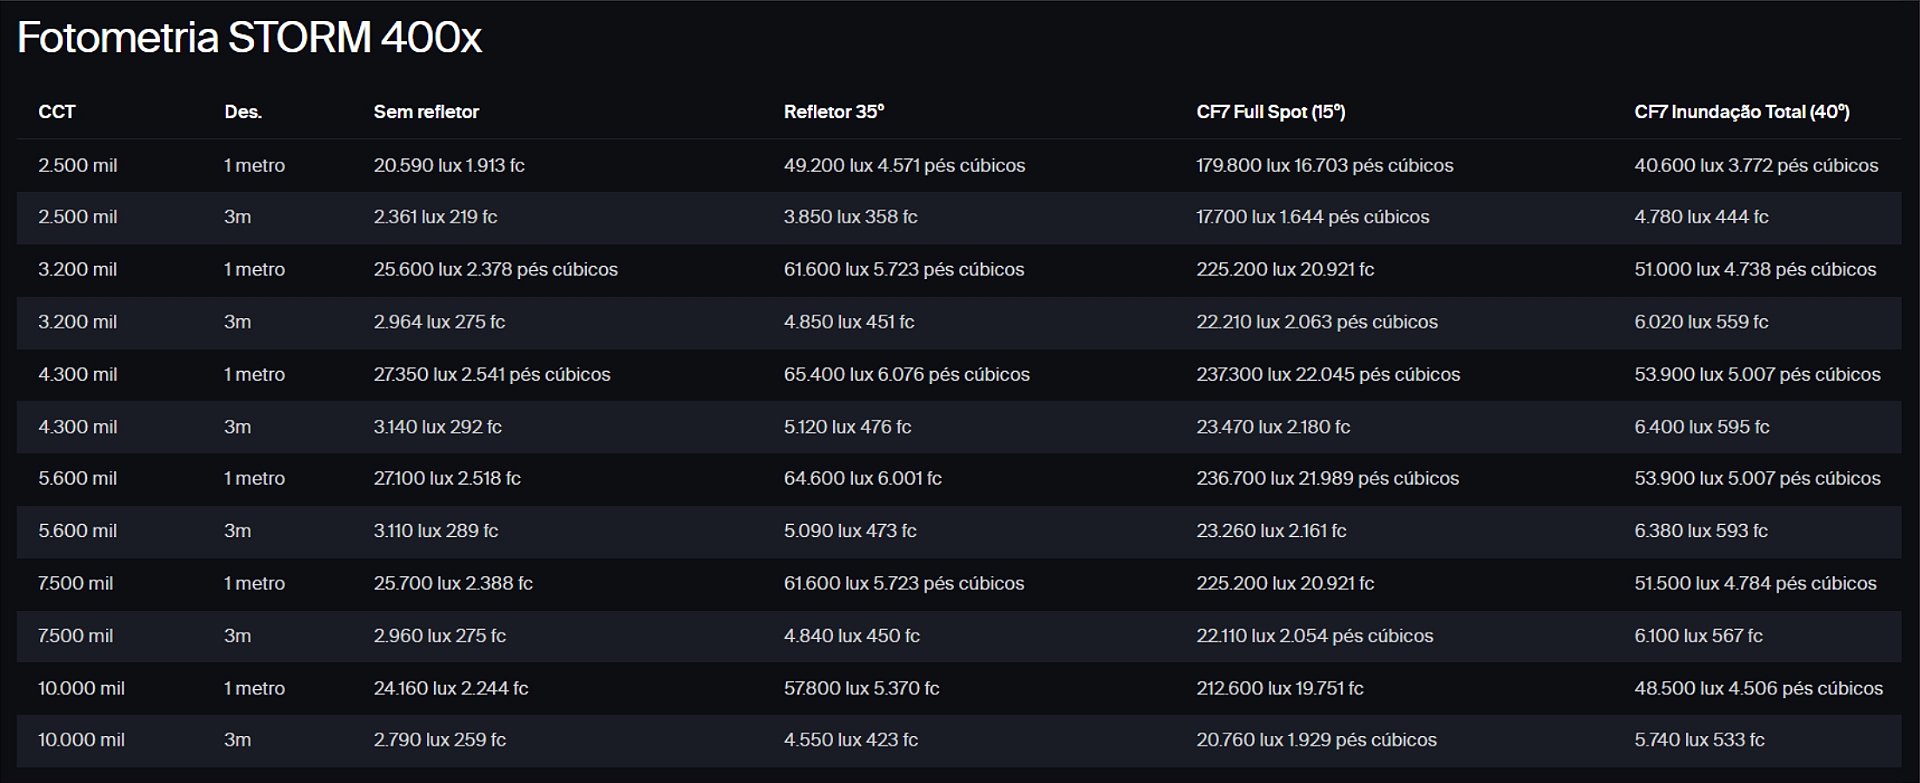Select the Refletor 35° column header
Viewport: 1920px width, 783px height.
[x=833, y=112]
